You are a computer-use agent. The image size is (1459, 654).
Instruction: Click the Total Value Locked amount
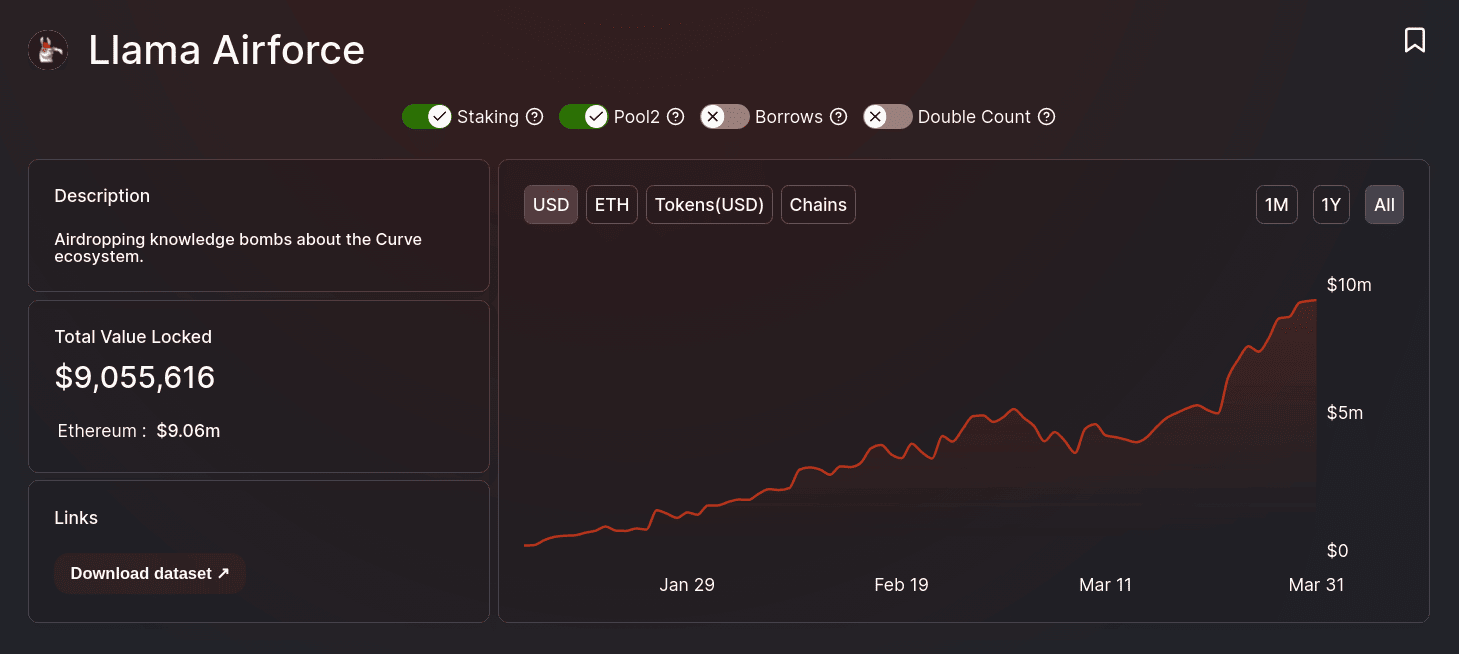(x=135, y=378)
